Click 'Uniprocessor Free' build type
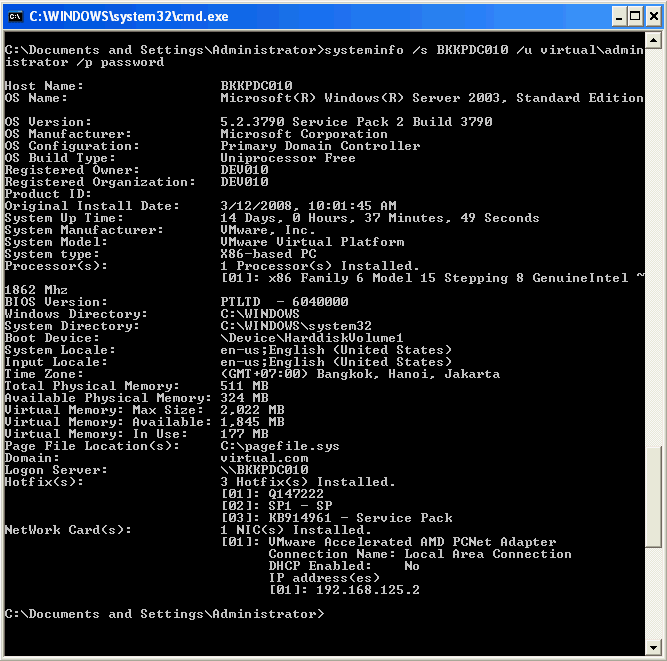Viewport: 667px width, 661px height. [288, 158]
